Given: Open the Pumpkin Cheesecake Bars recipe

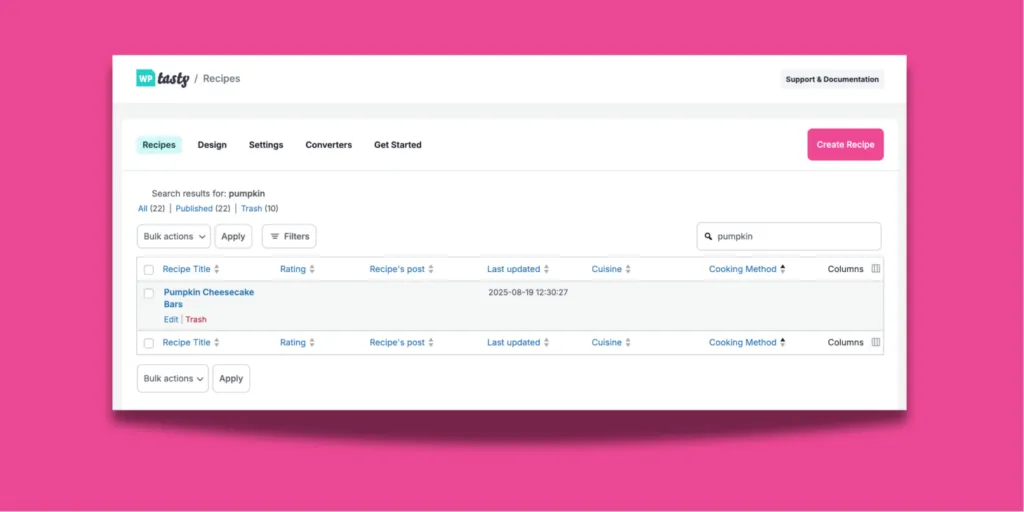Looking at the screenshot, I should pos(209,298).
